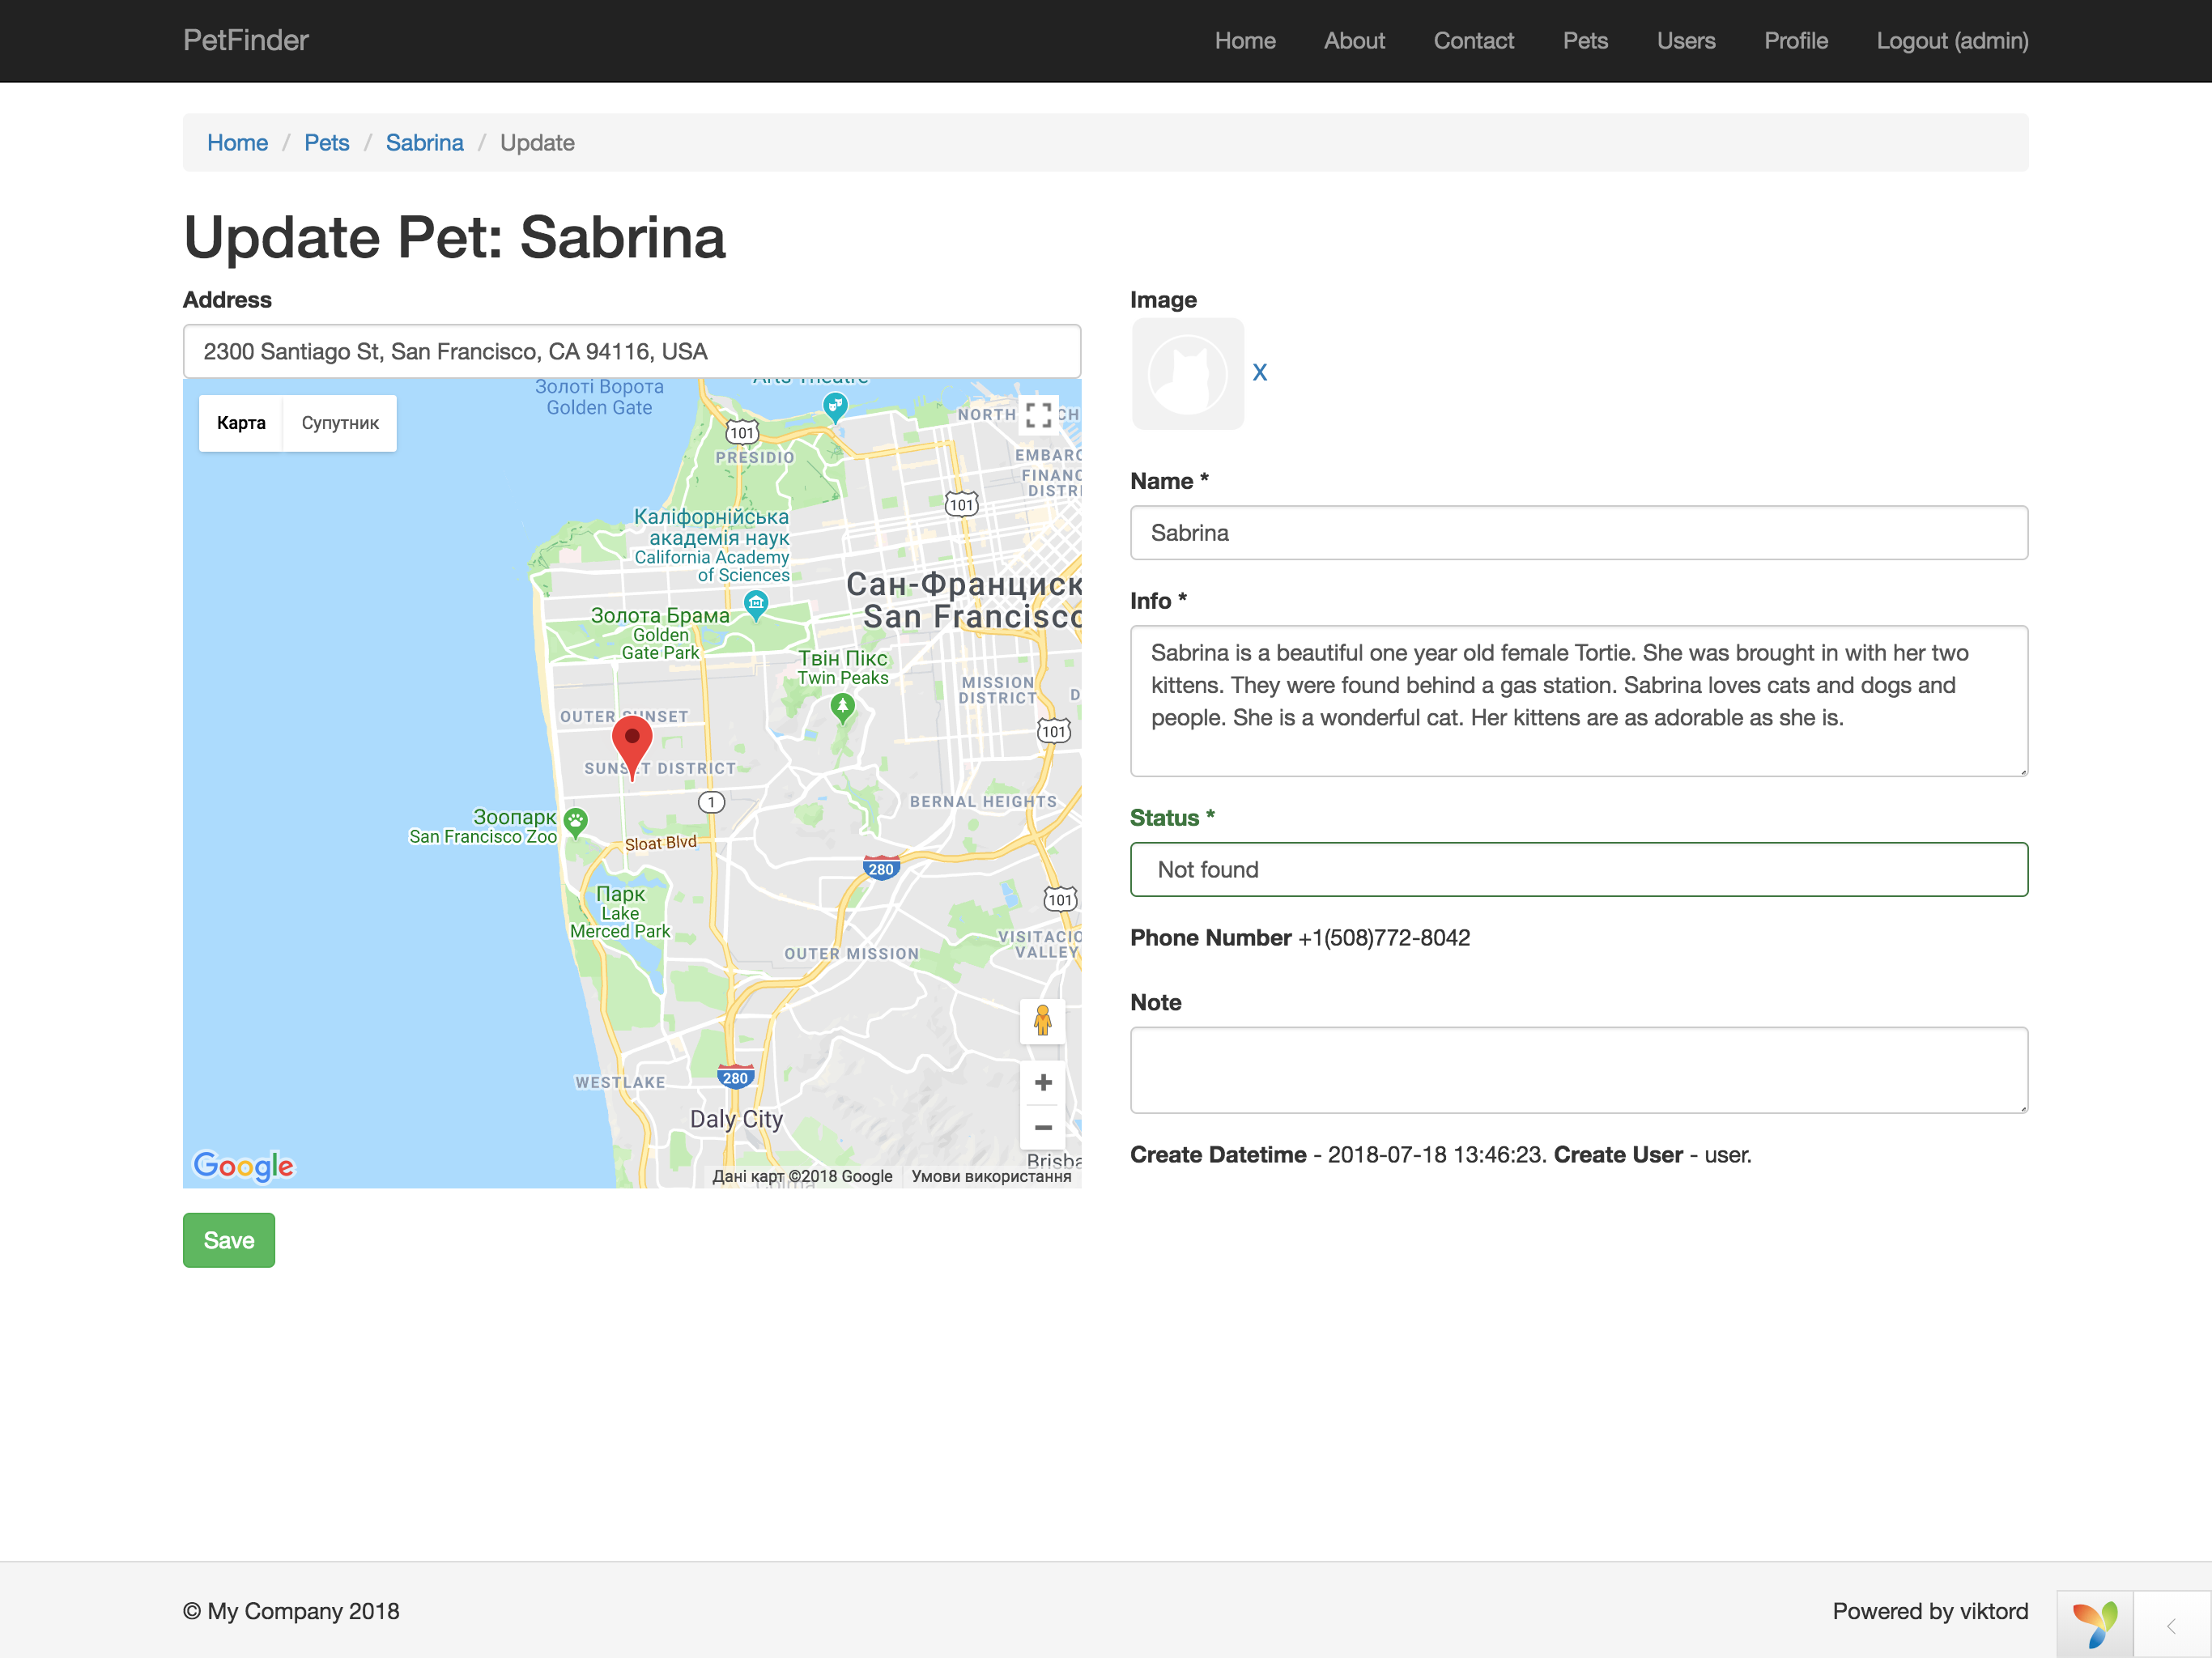This screenshot has width=2212, height=1658.
Task: Expand the Pets navigation menu
Action: tap(1585, 41)
